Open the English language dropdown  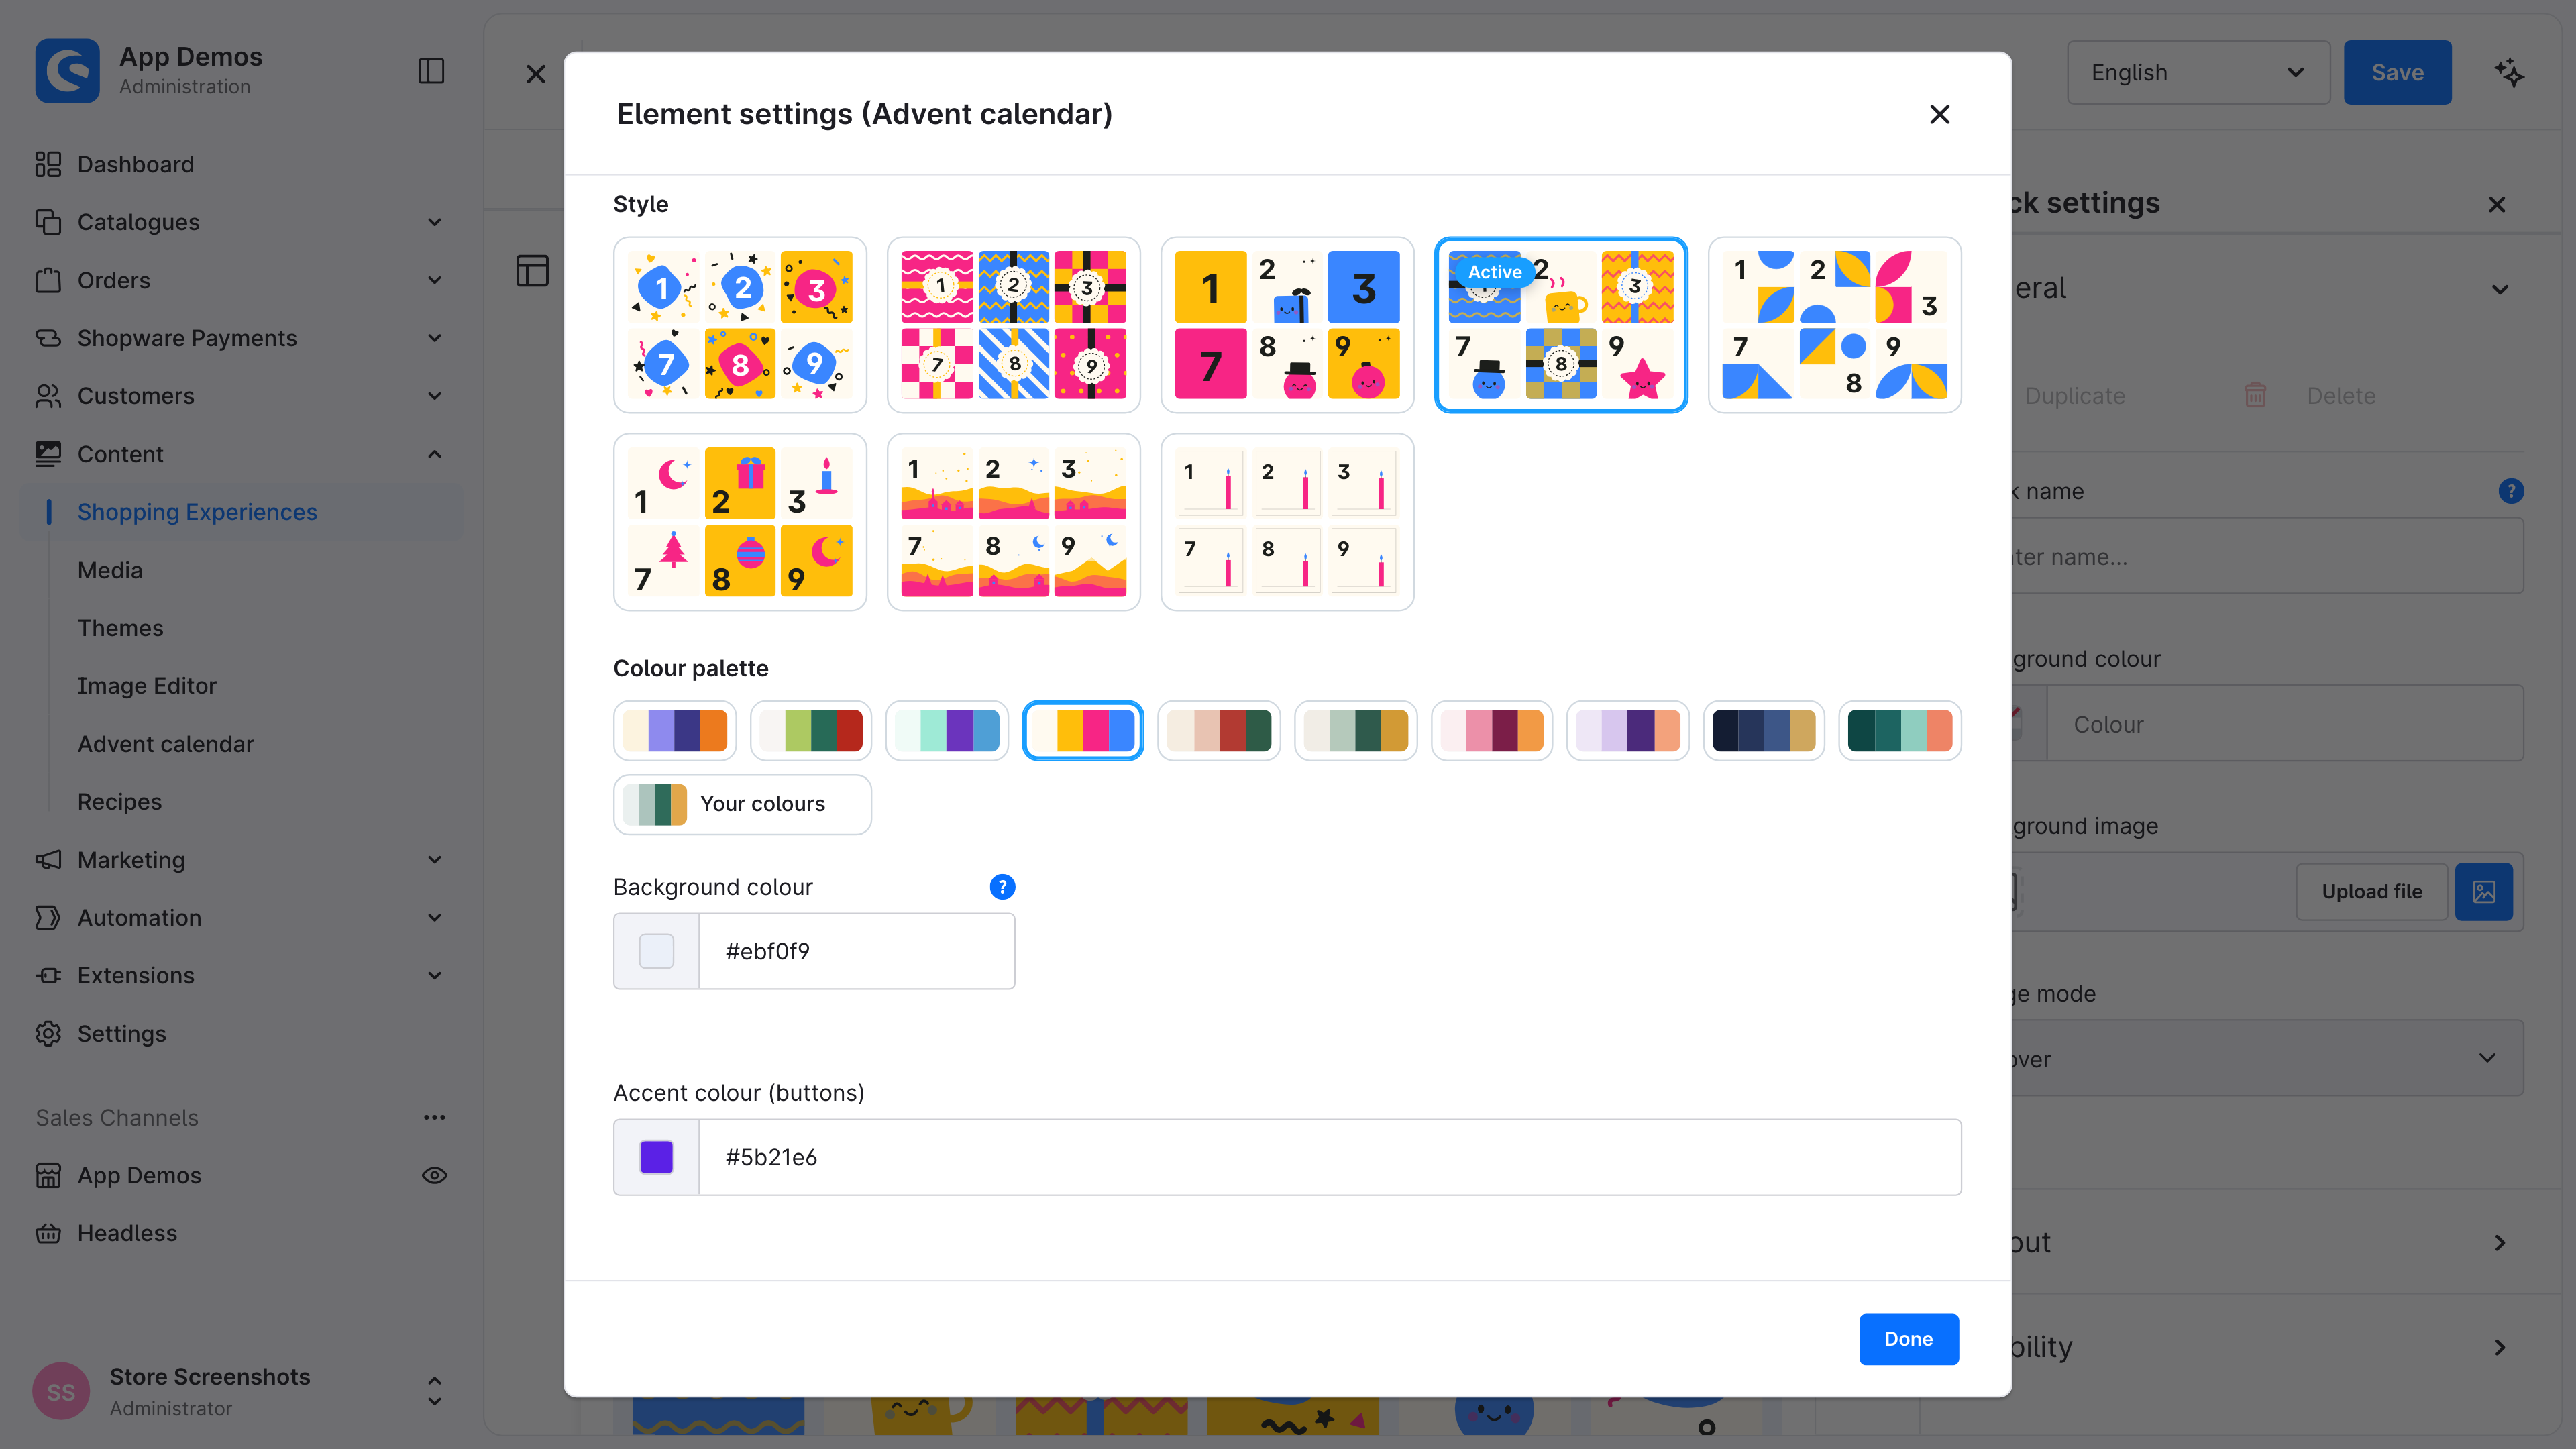click(x=2198, y=73)
